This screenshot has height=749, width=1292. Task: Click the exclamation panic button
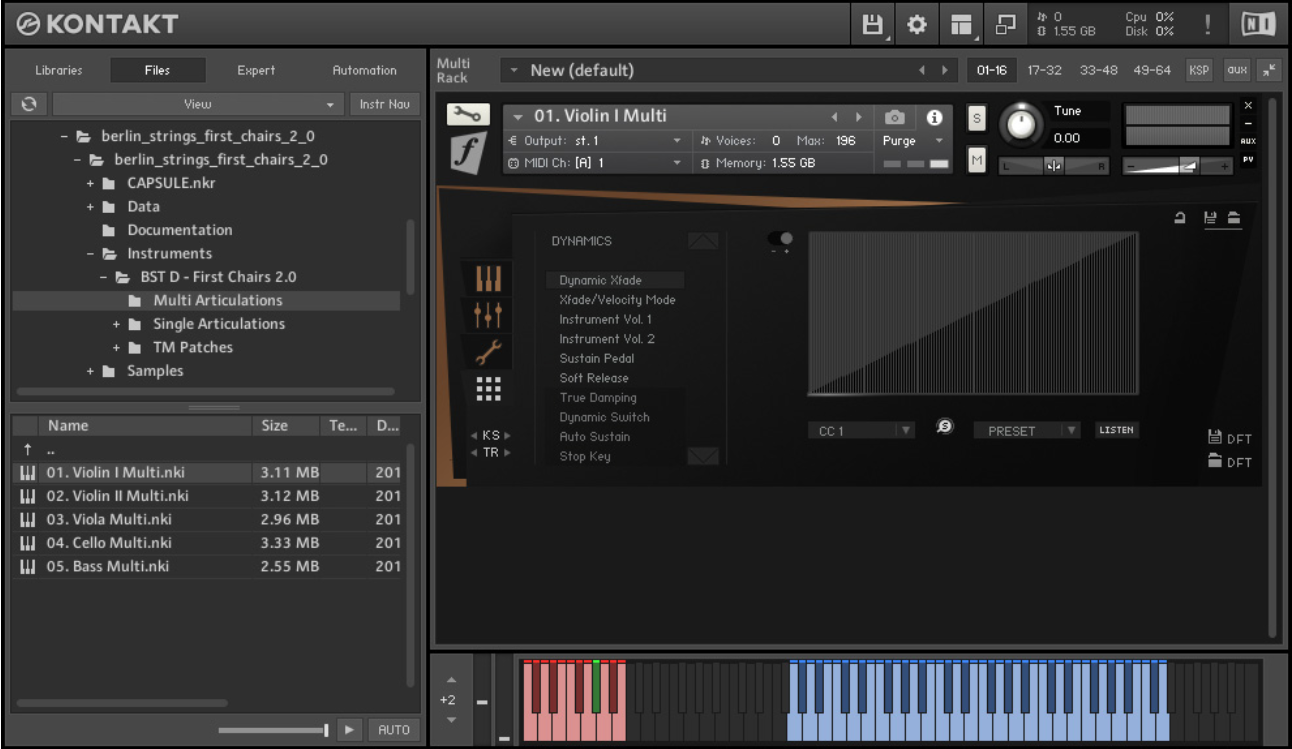point(1208,25)
